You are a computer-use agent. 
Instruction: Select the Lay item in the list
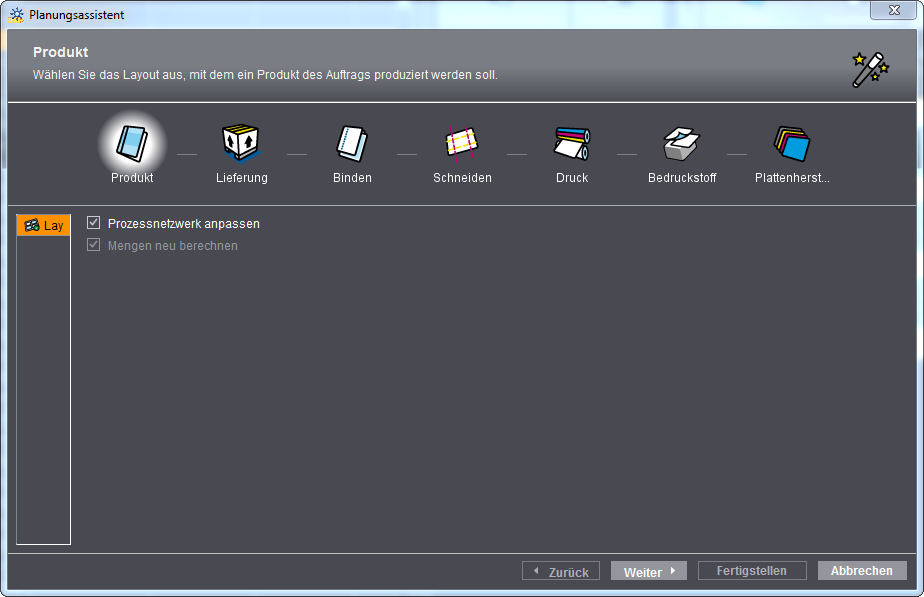[x=44, y=225]
